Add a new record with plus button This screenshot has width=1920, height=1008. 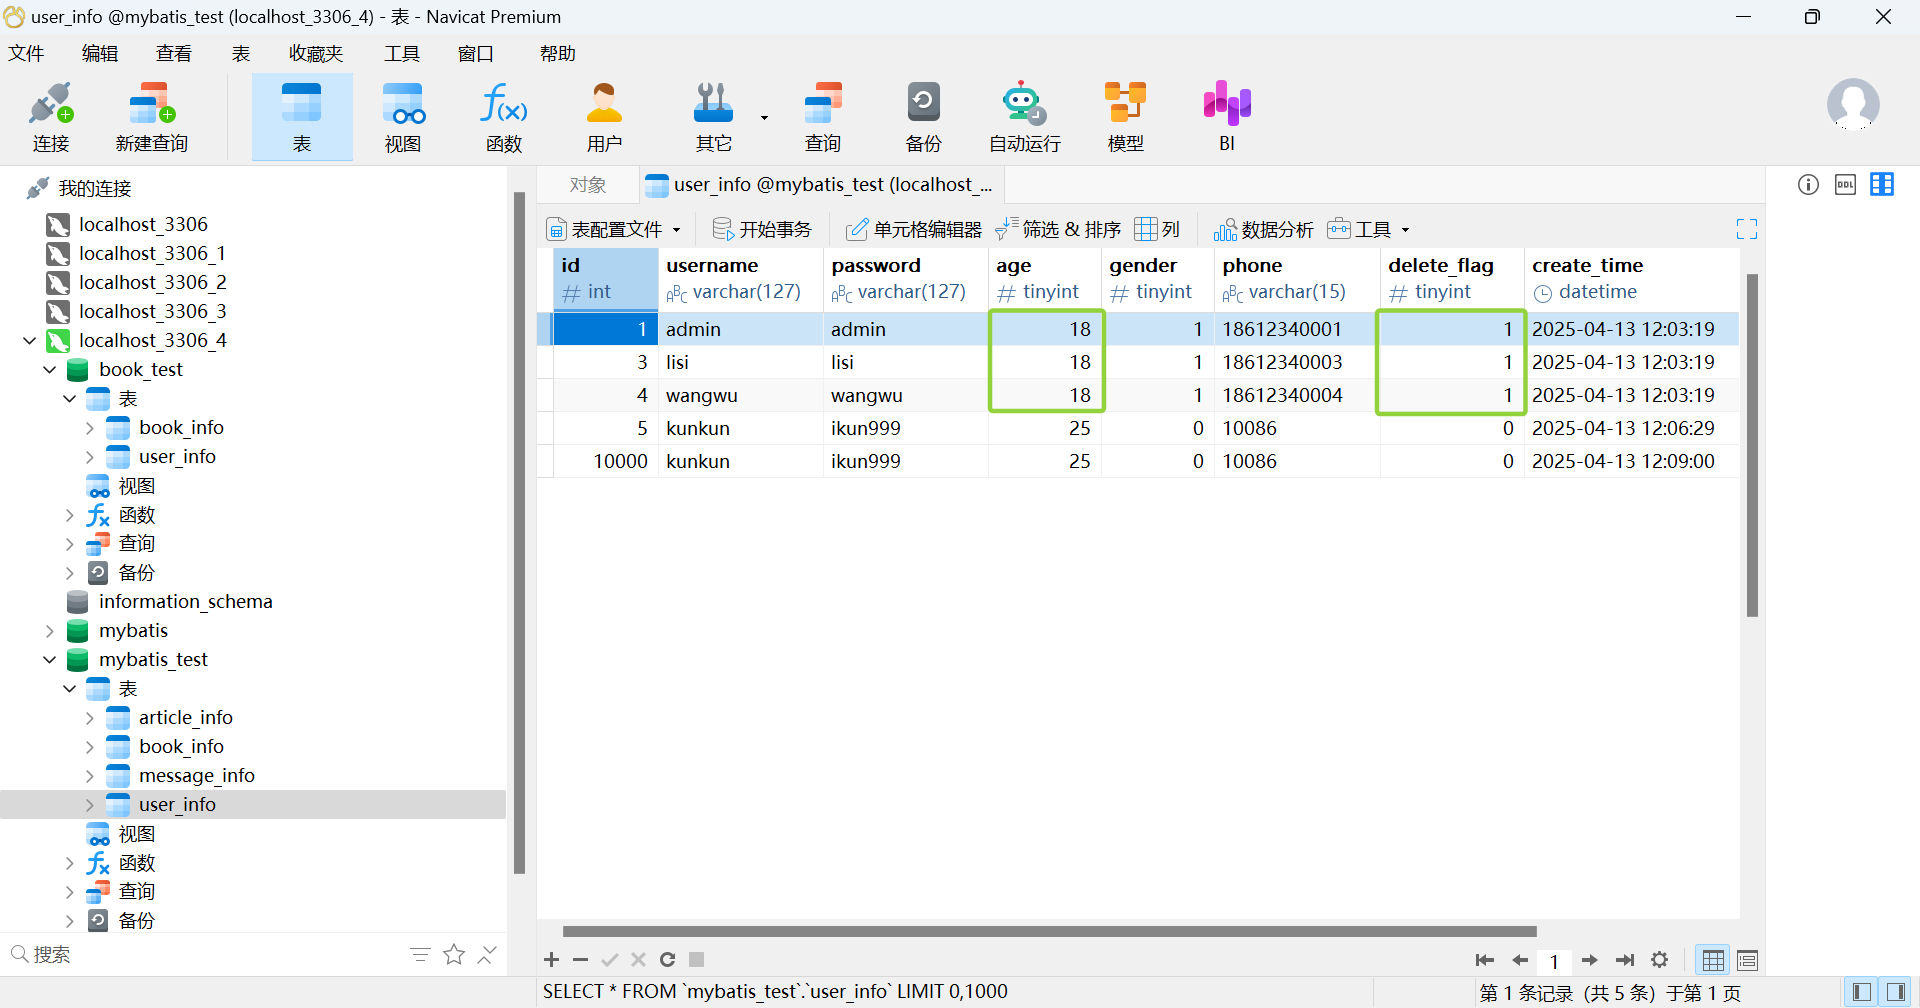(x=551, y=960)
